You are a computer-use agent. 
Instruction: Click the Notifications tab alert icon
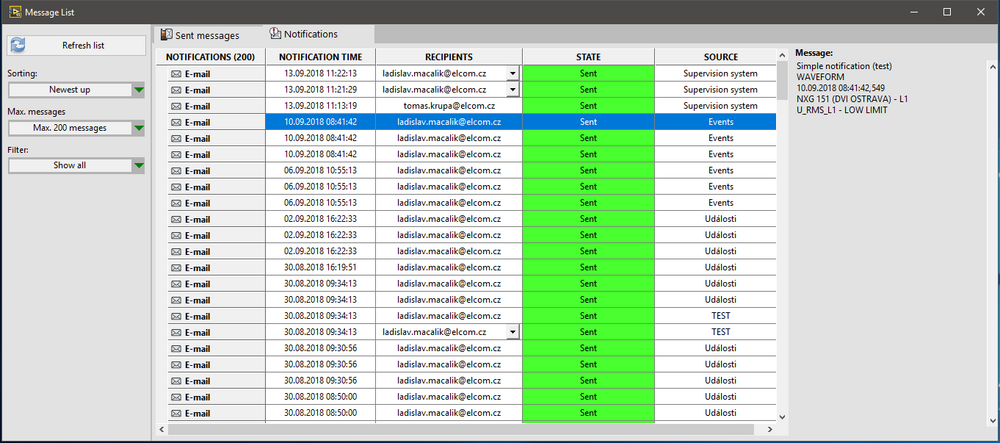[275, 34]
